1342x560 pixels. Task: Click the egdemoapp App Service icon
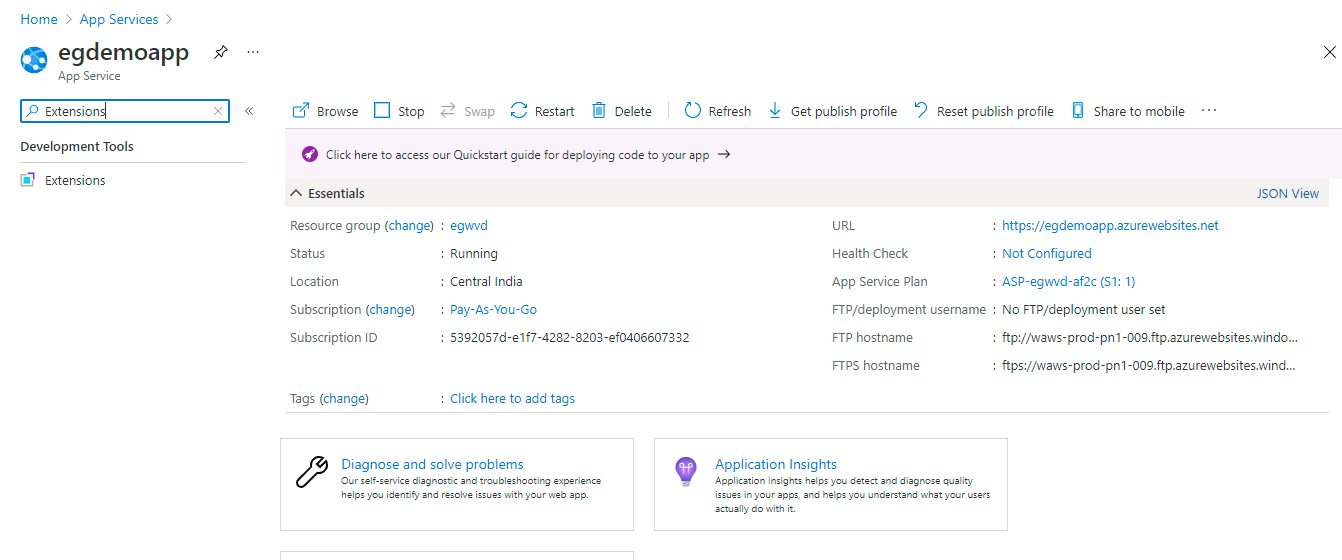[x=34, y=60]
